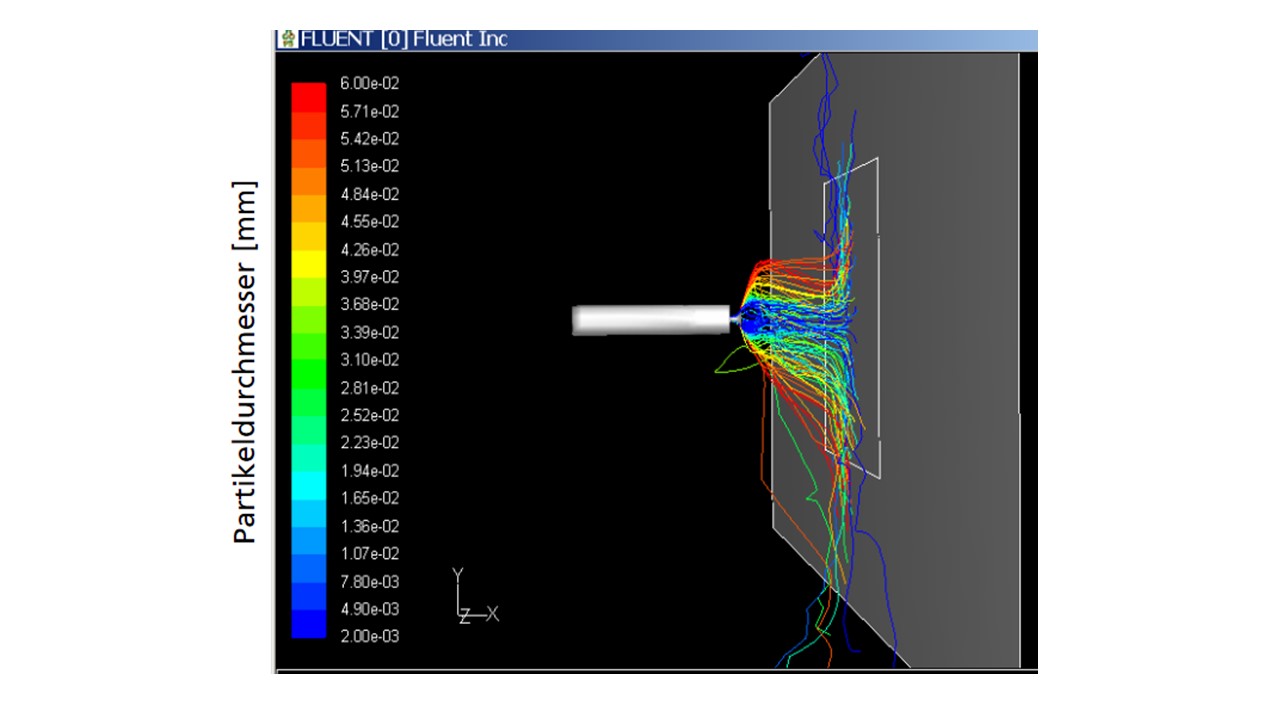Image resolution: width=1280 pixels, height=720 pixels.
Task: Click the legend value 5.13e-02
Action: (369, 166)
